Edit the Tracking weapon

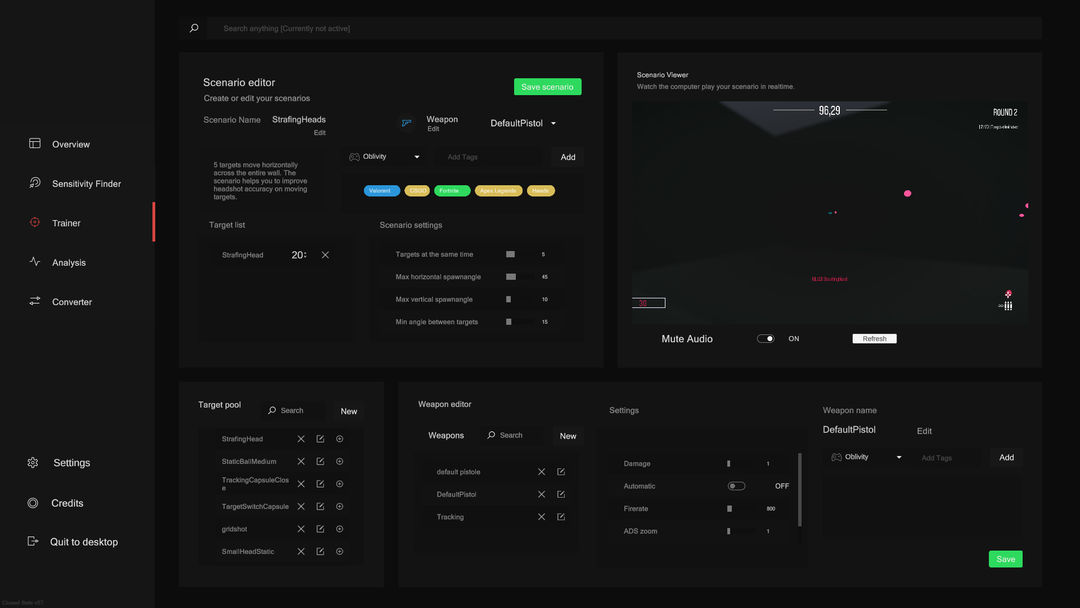coord(561,517)
